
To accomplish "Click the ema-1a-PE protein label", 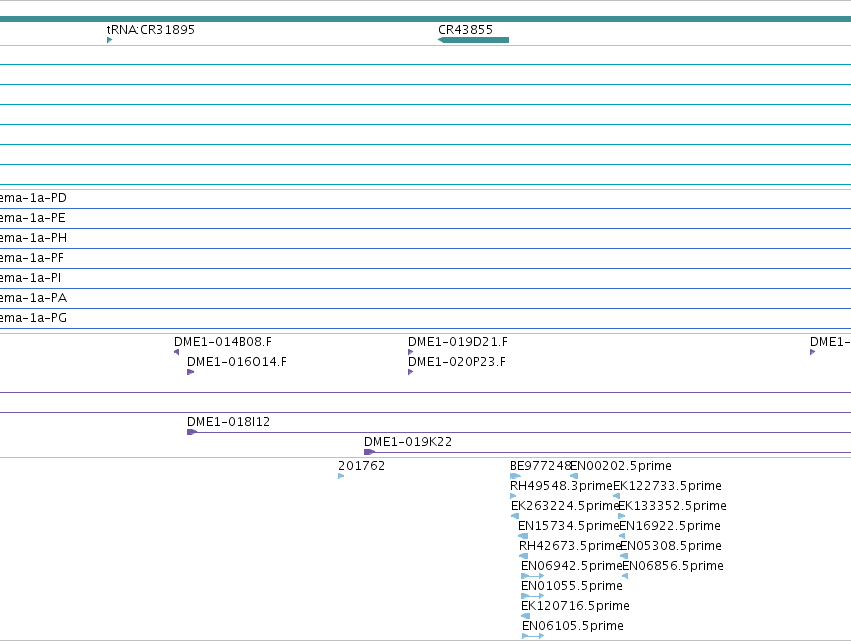I will click(x=33, y=218).
